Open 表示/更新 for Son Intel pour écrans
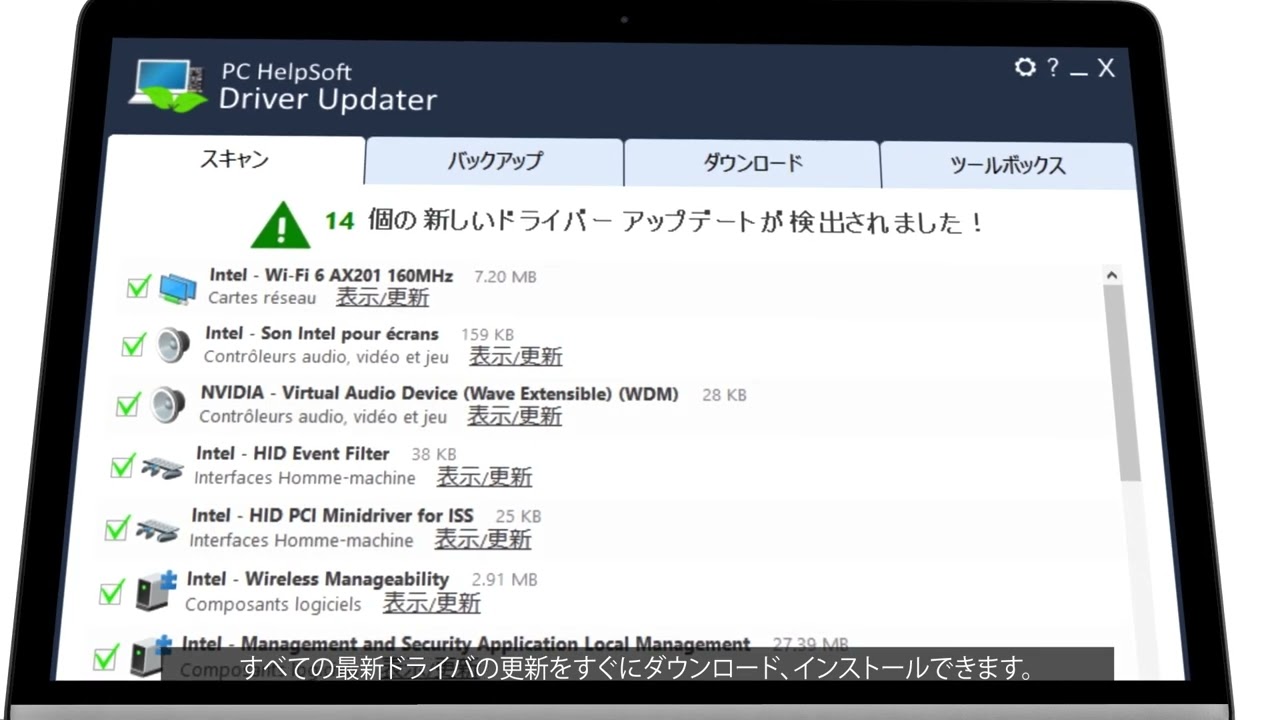This screenshot has height=720, width=1280. tap(516, 356)
